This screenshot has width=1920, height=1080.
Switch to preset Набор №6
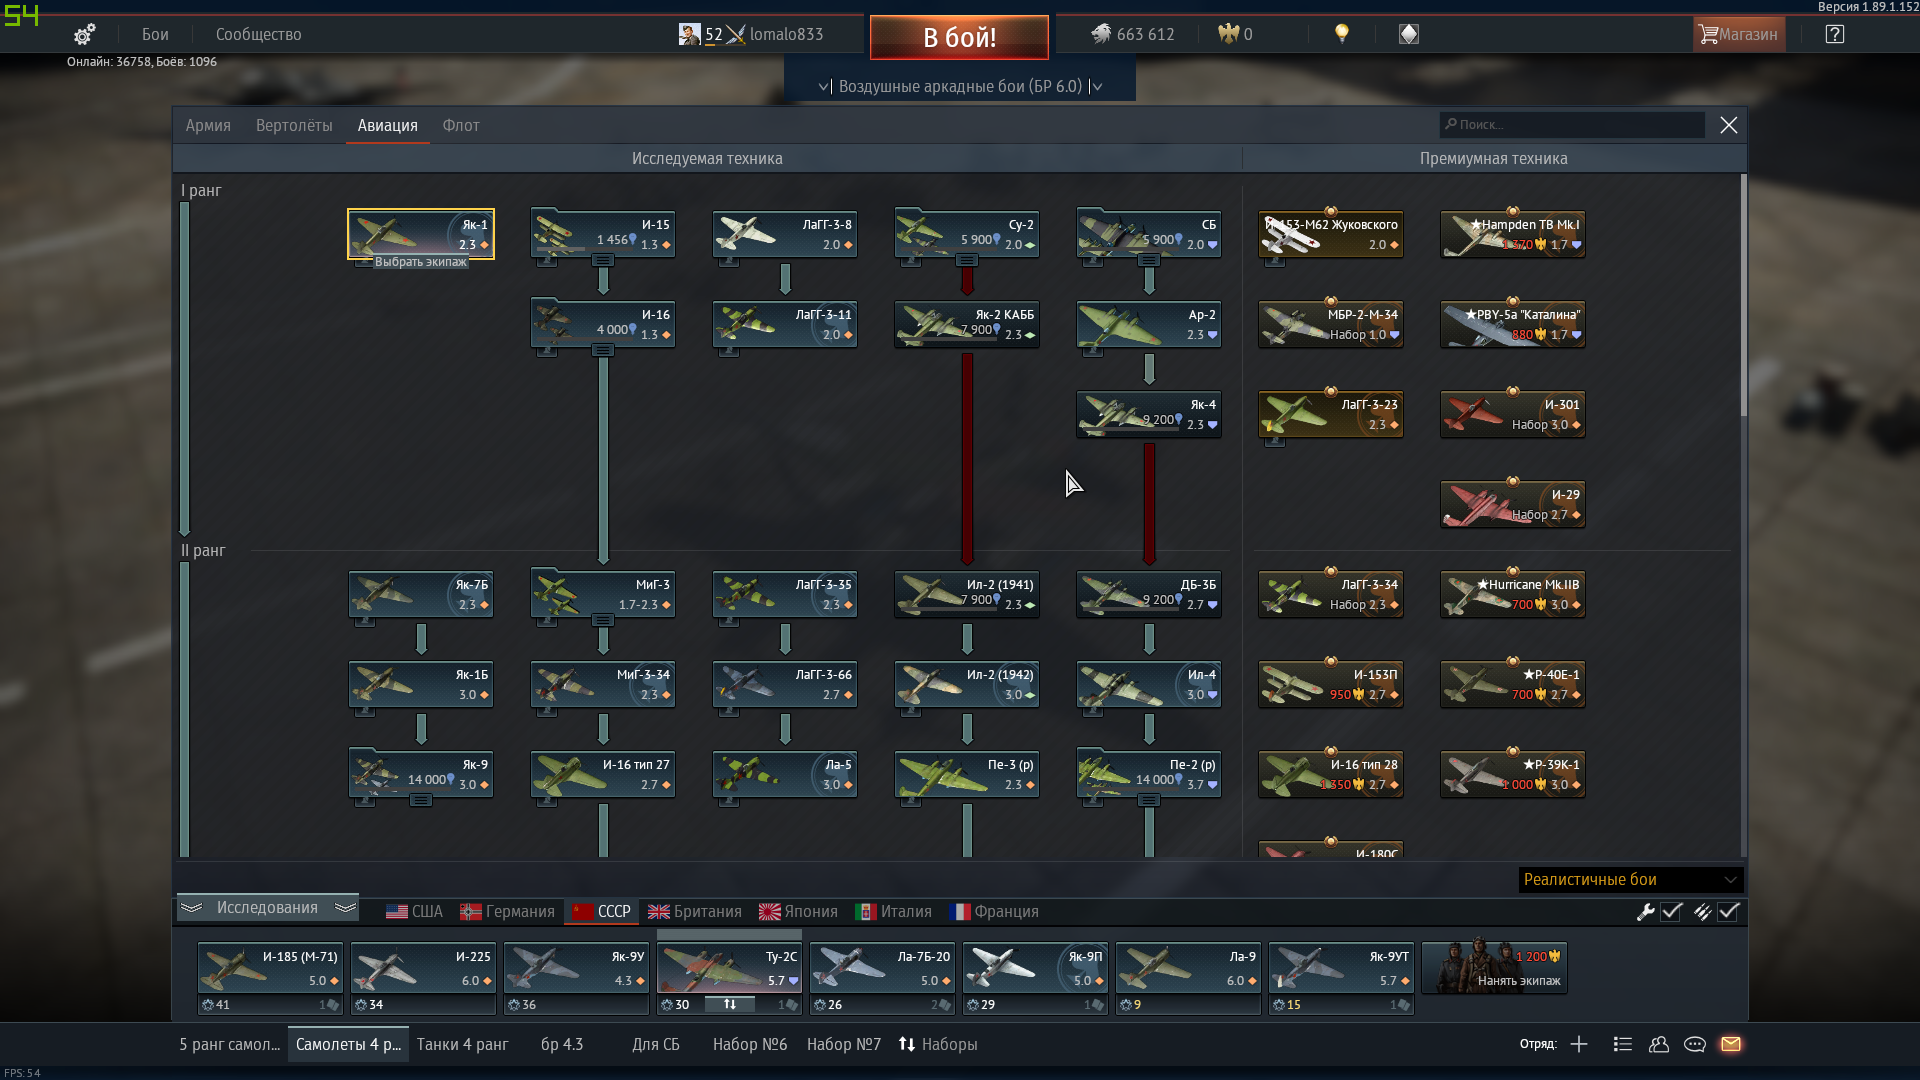pyautogui.click(x=750, y=1044)
